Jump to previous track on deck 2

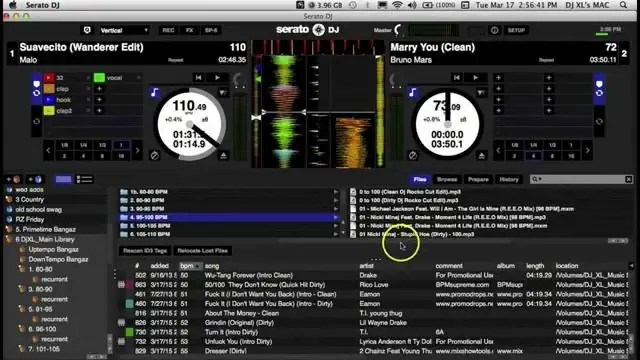tap(457, 78)
